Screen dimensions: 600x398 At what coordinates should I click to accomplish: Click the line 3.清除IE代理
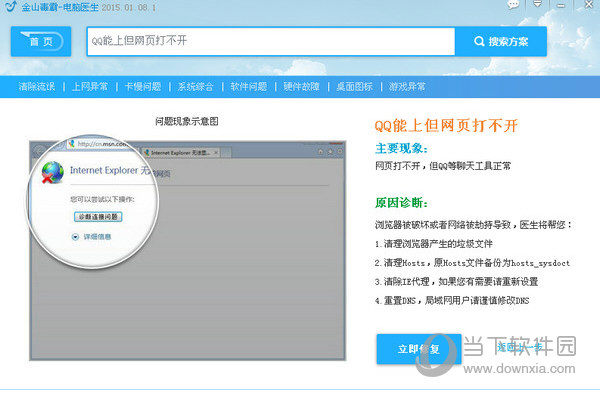tap(456, 282)
